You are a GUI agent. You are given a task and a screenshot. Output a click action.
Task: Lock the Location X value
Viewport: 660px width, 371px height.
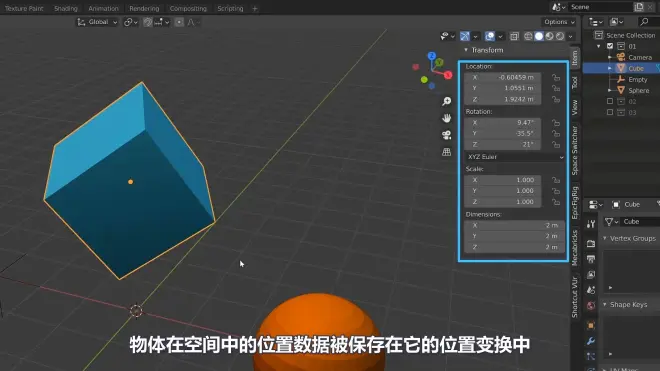click(x=556, y=77)
